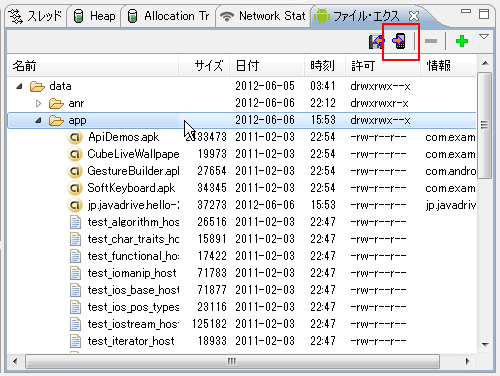
Task: Click the vertical scrollbar thumb
Action: coord(485,125)
